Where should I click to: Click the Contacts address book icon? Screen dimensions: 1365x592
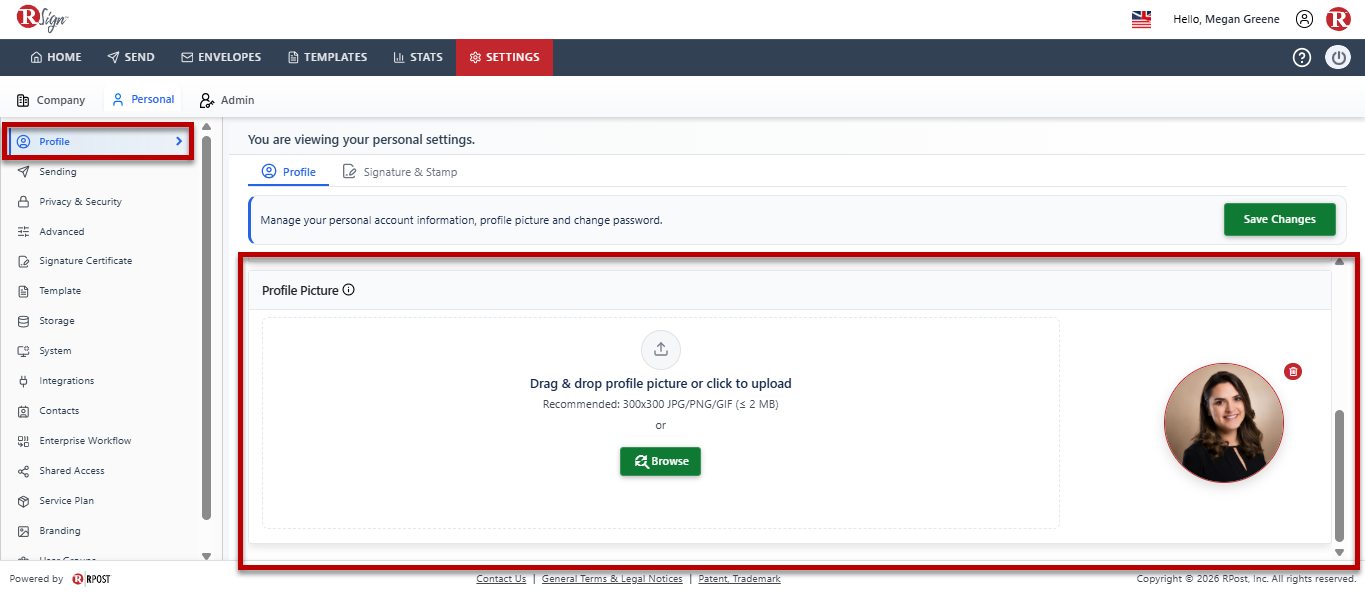tap(23, 411)
